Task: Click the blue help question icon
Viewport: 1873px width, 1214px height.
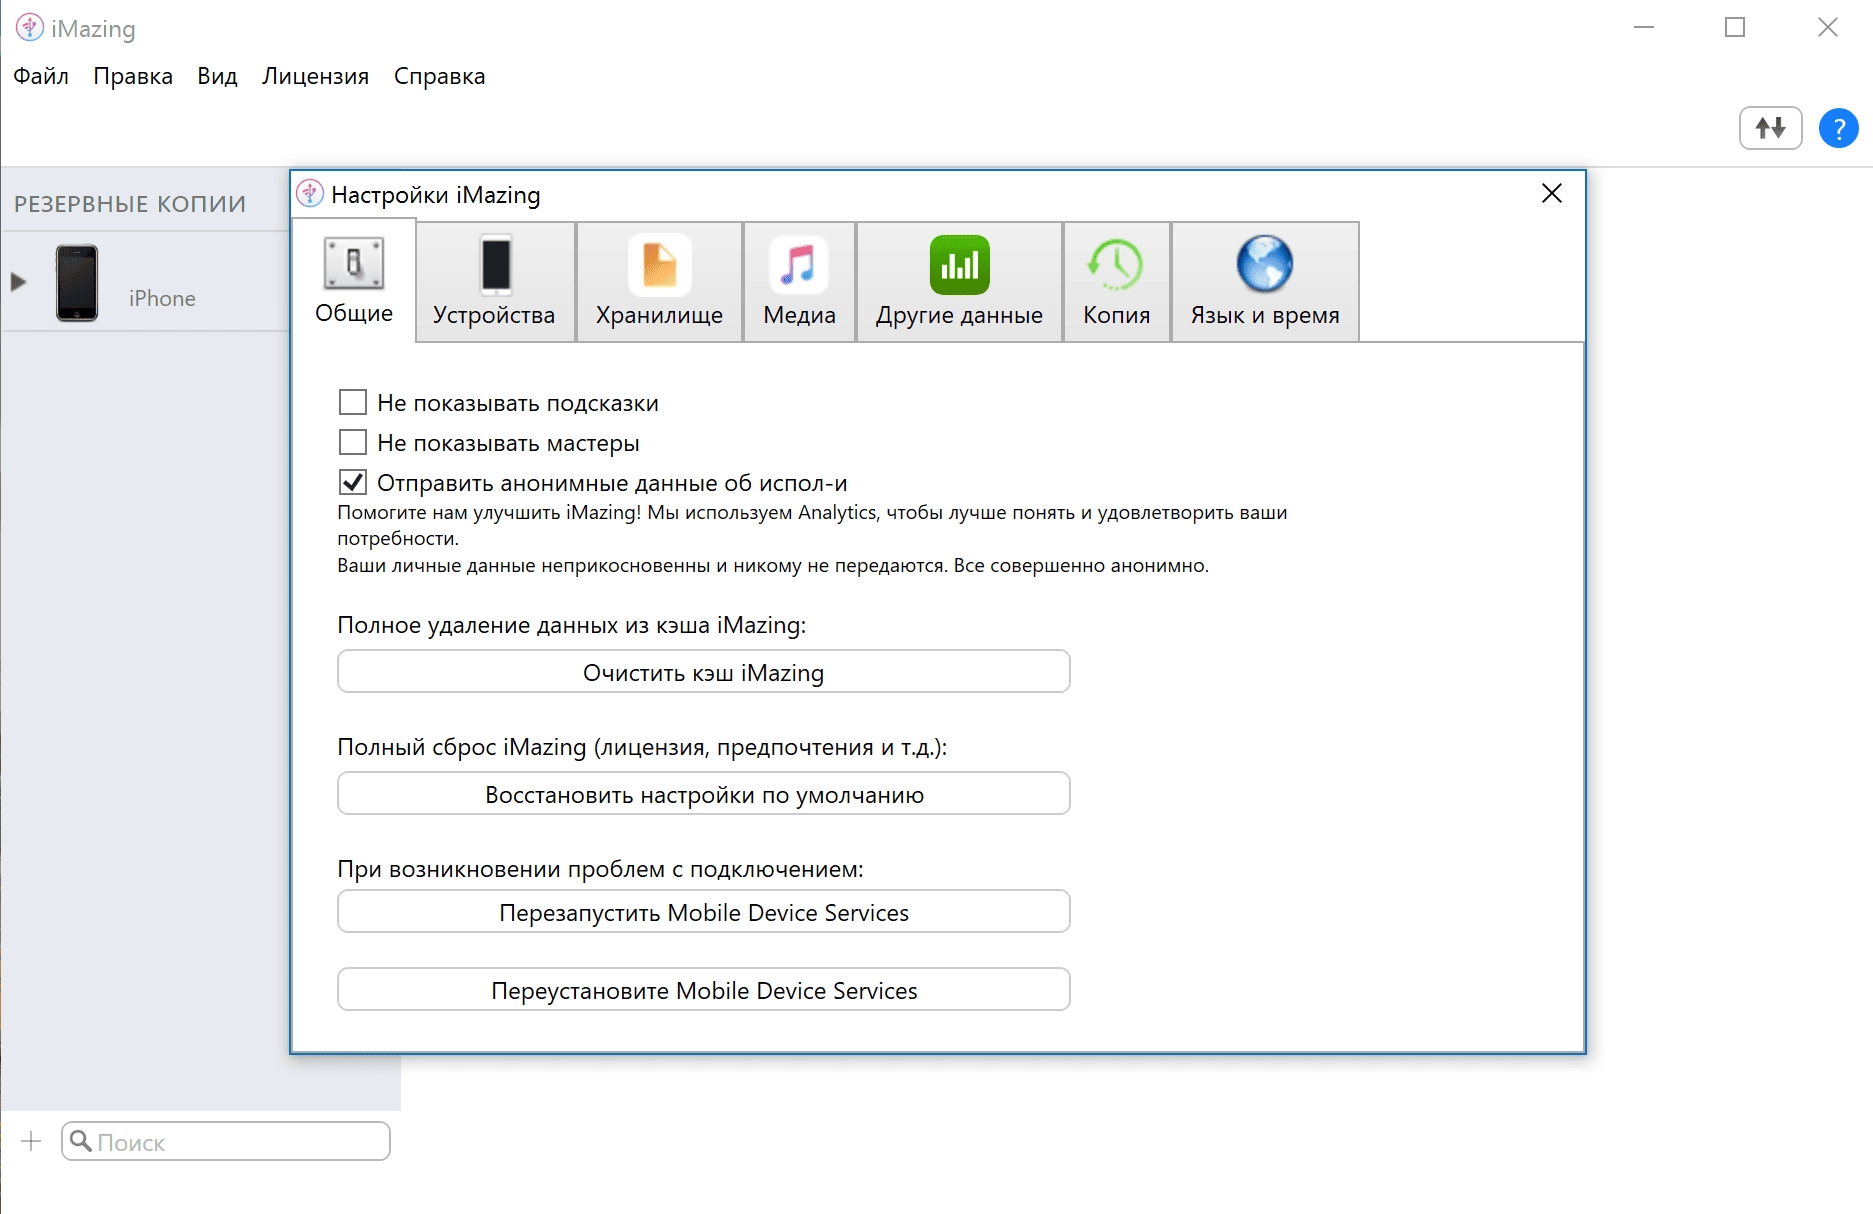Action: pyautogui.click(x=1838, y=128)
